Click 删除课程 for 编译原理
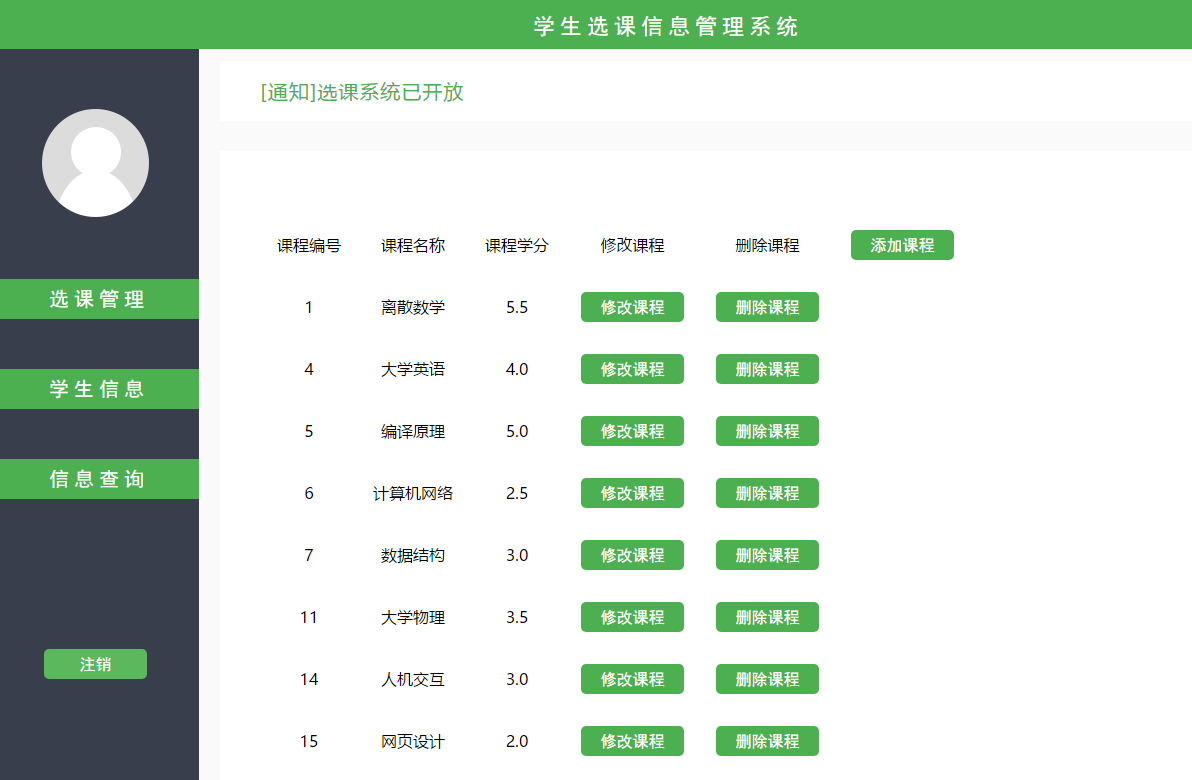The image size is (1192, 780). [767, 431]
